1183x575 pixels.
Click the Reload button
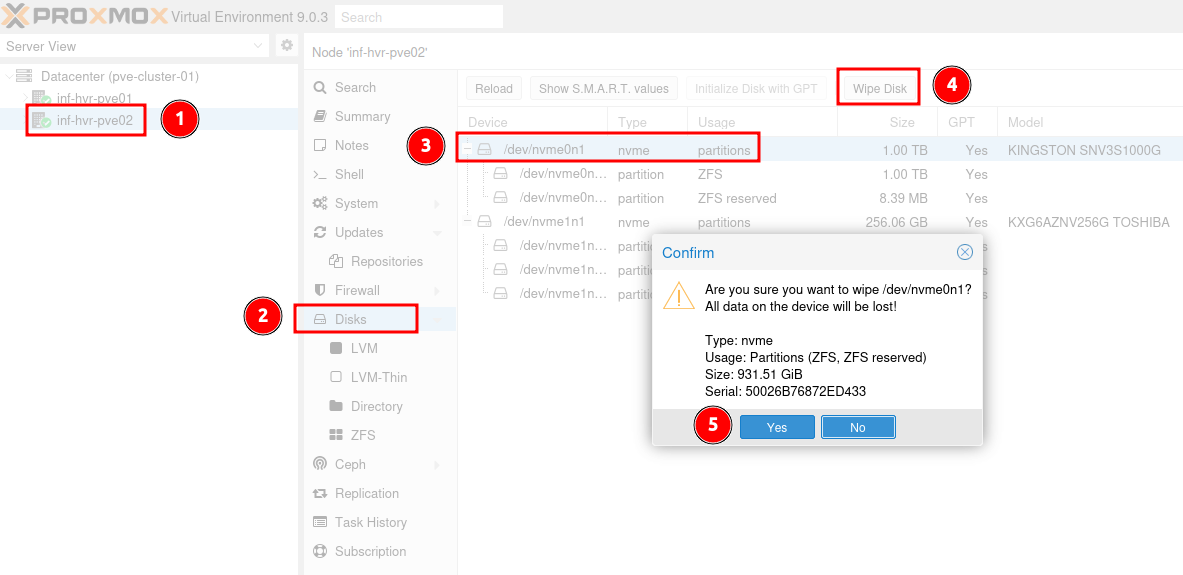coord(494,89)
